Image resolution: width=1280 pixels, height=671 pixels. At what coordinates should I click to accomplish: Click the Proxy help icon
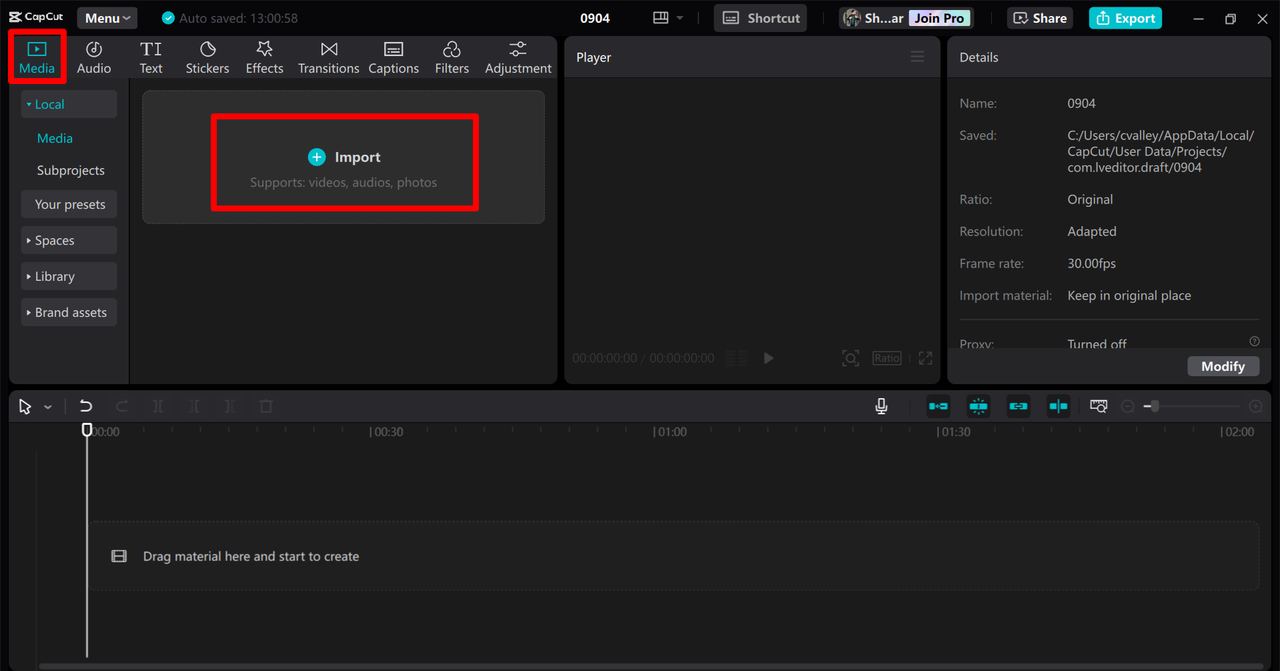[1254, 341]
